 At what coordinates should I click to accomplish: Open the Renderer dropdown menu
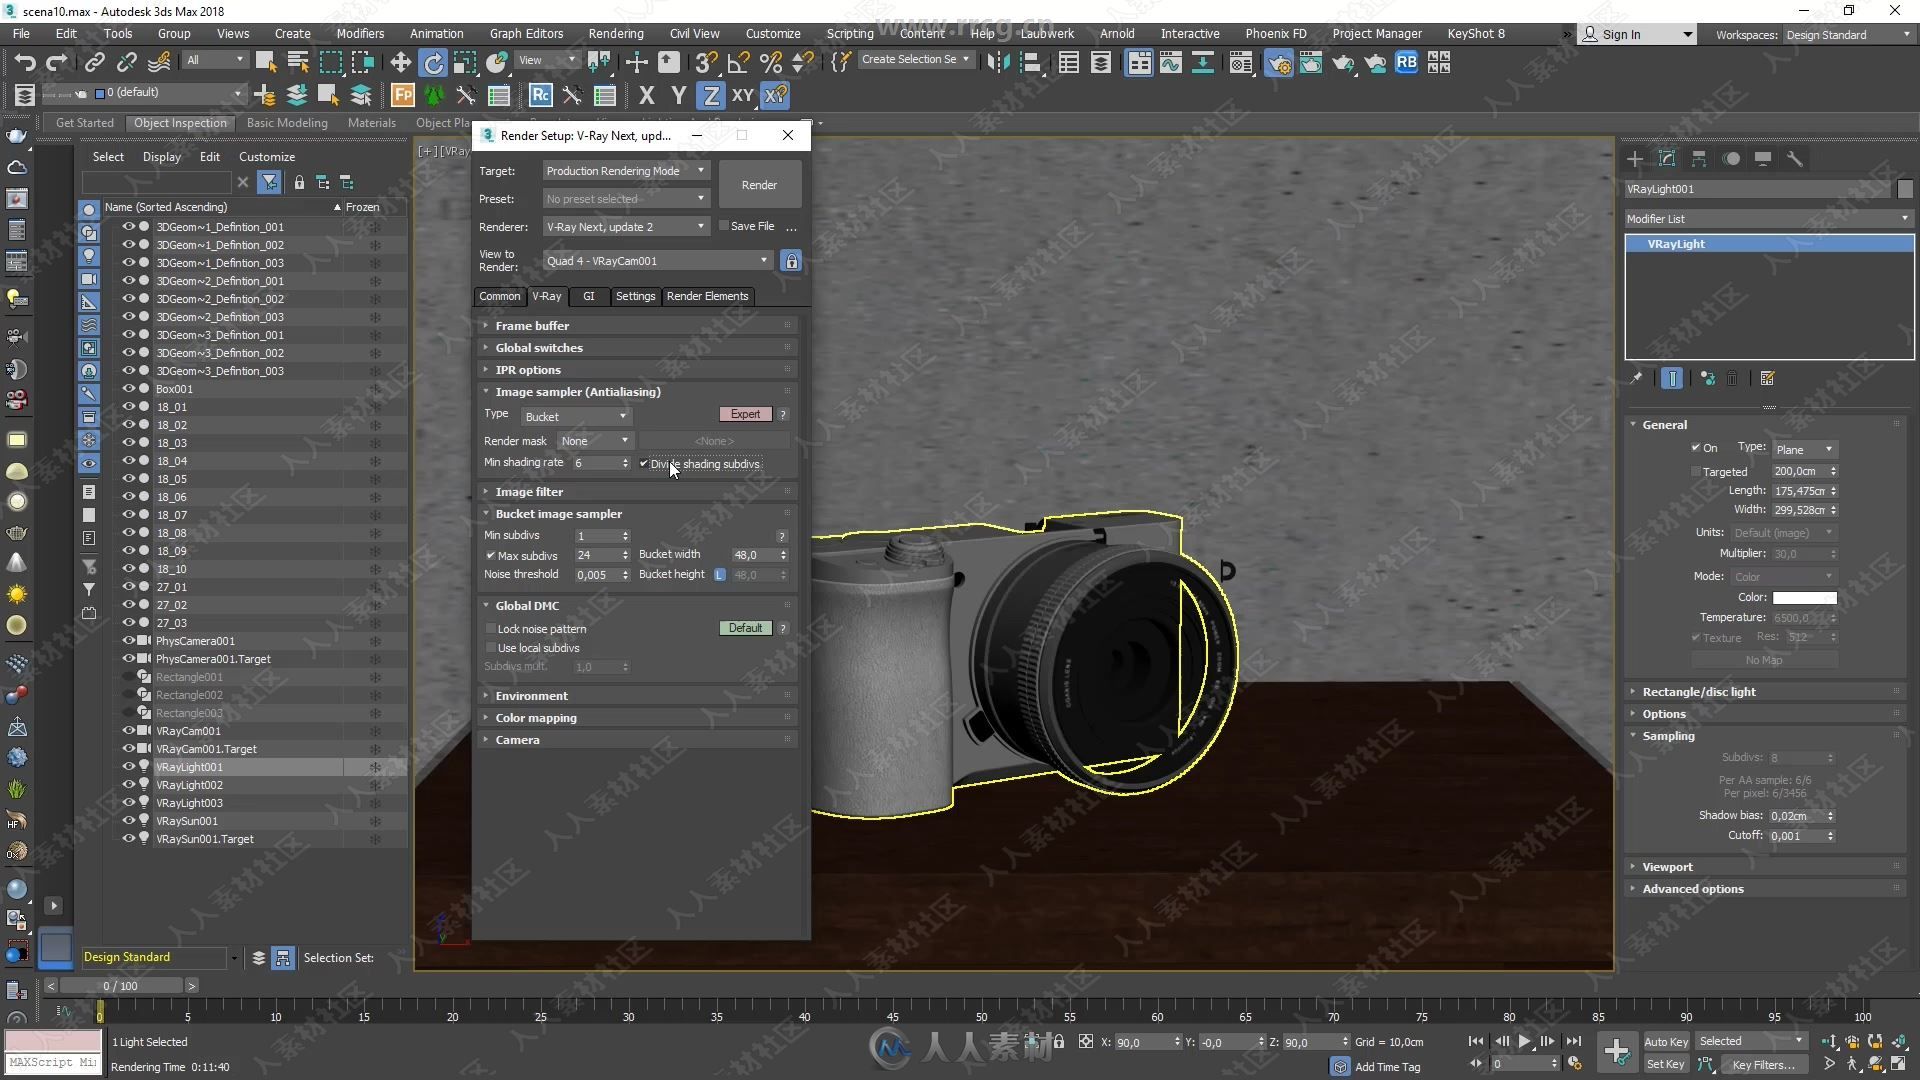(700, 224)
